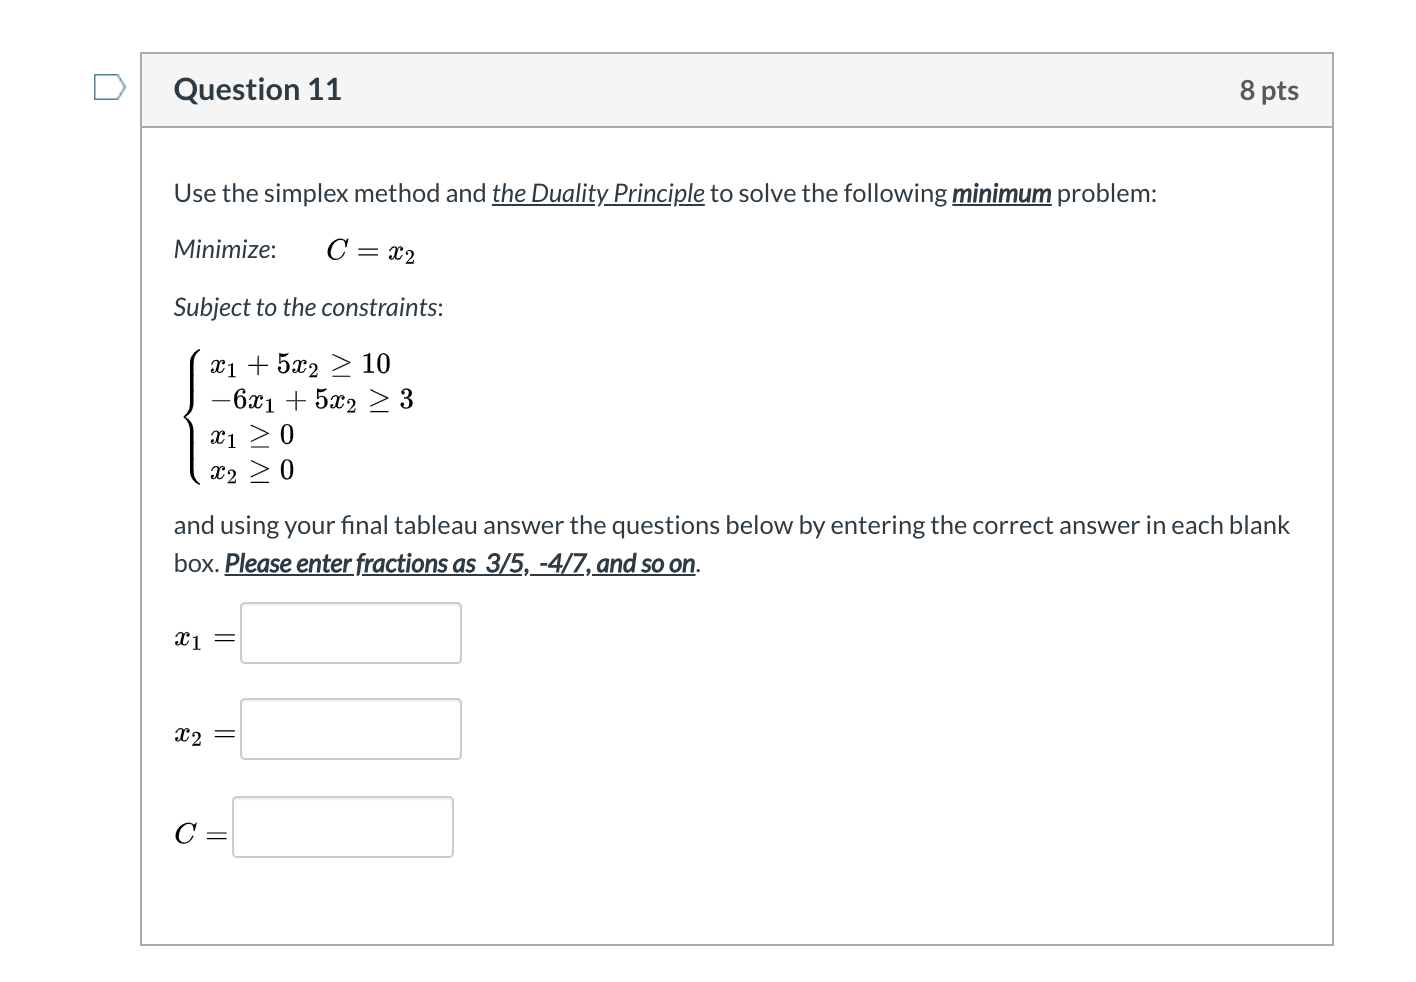Open the Duality Principle underlined link
The image size is (1416, 982).
(x=598, y=193)
